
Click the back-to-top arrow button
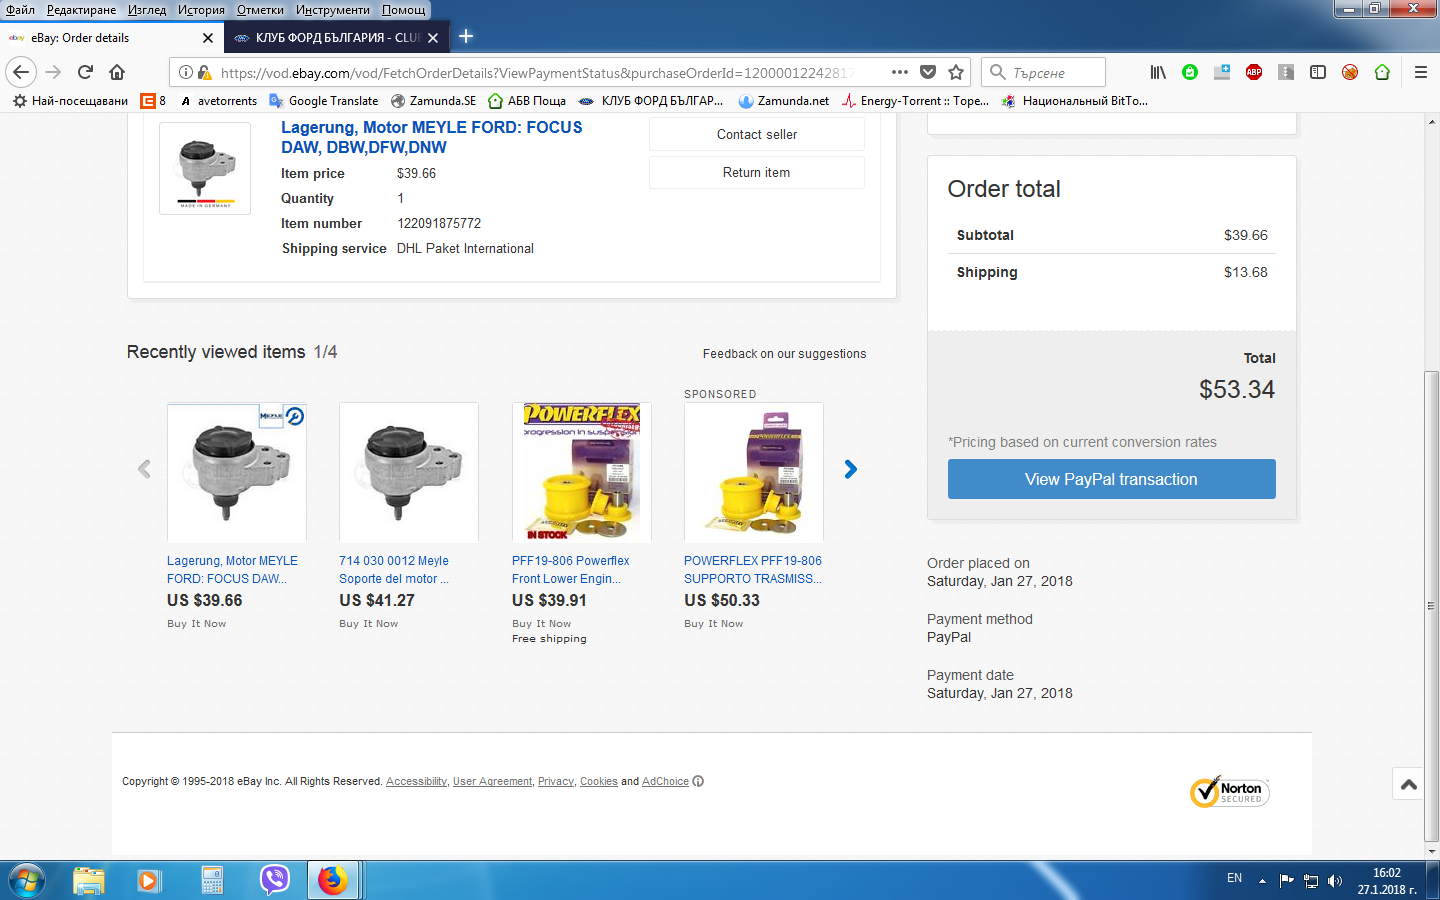click(1409, 784)
